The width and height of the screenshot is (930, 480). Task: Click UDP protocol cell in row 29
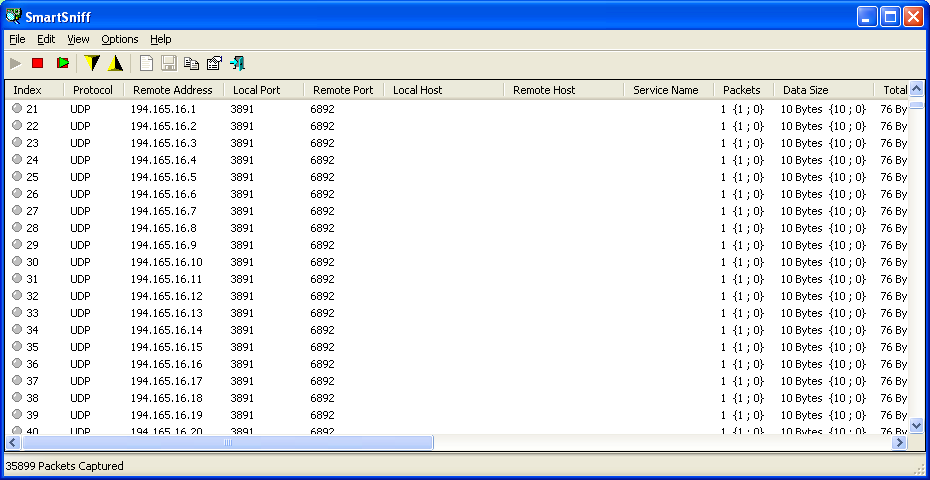tap(80, 245)
